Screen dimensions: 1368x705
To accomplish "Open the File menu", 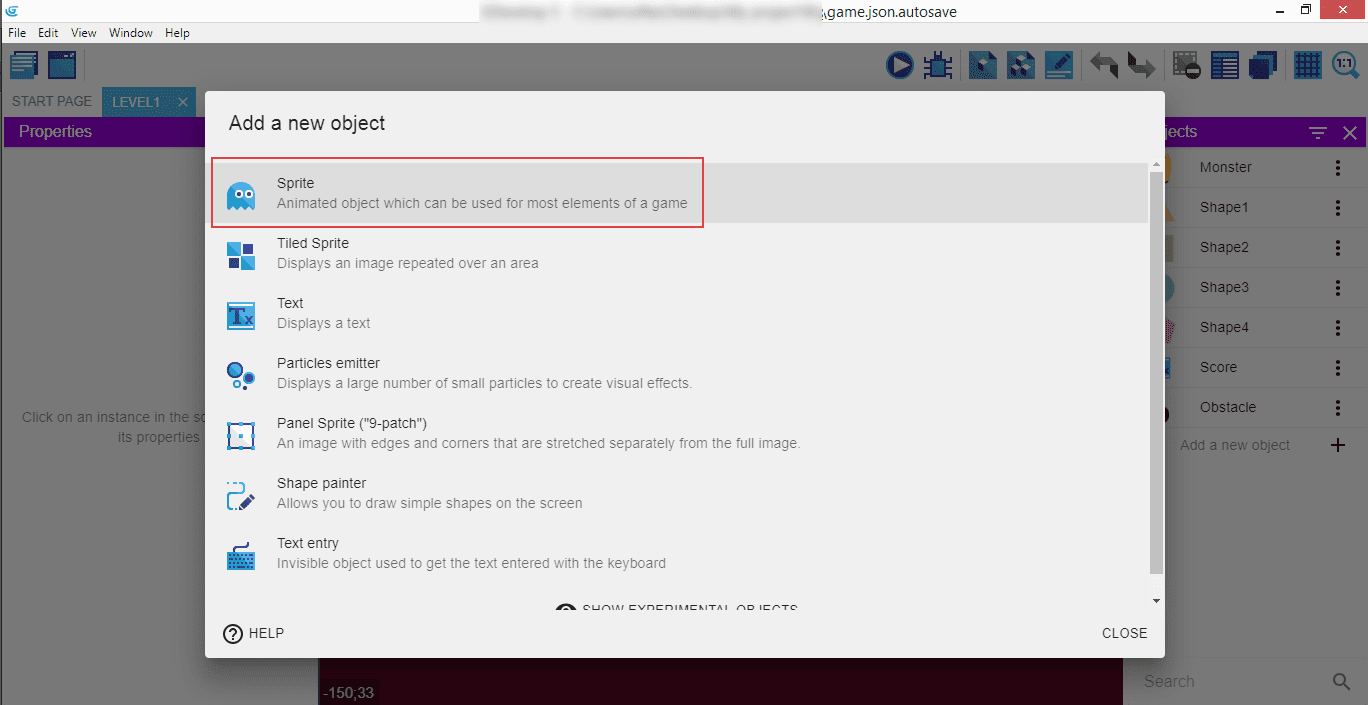I will [17, 33].
